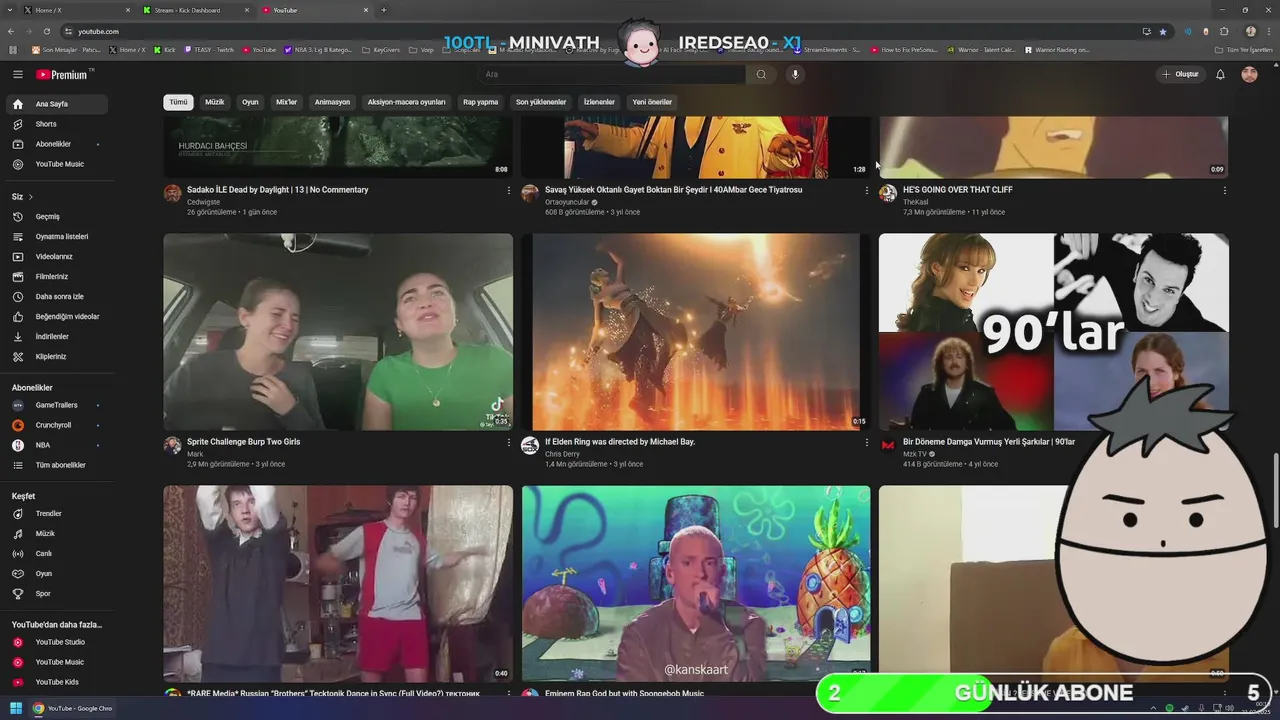Open Eminem Rap God Spongebob thumbnail
The width and height of the screenshot is (1280, 720).
(x=696, y=583)
